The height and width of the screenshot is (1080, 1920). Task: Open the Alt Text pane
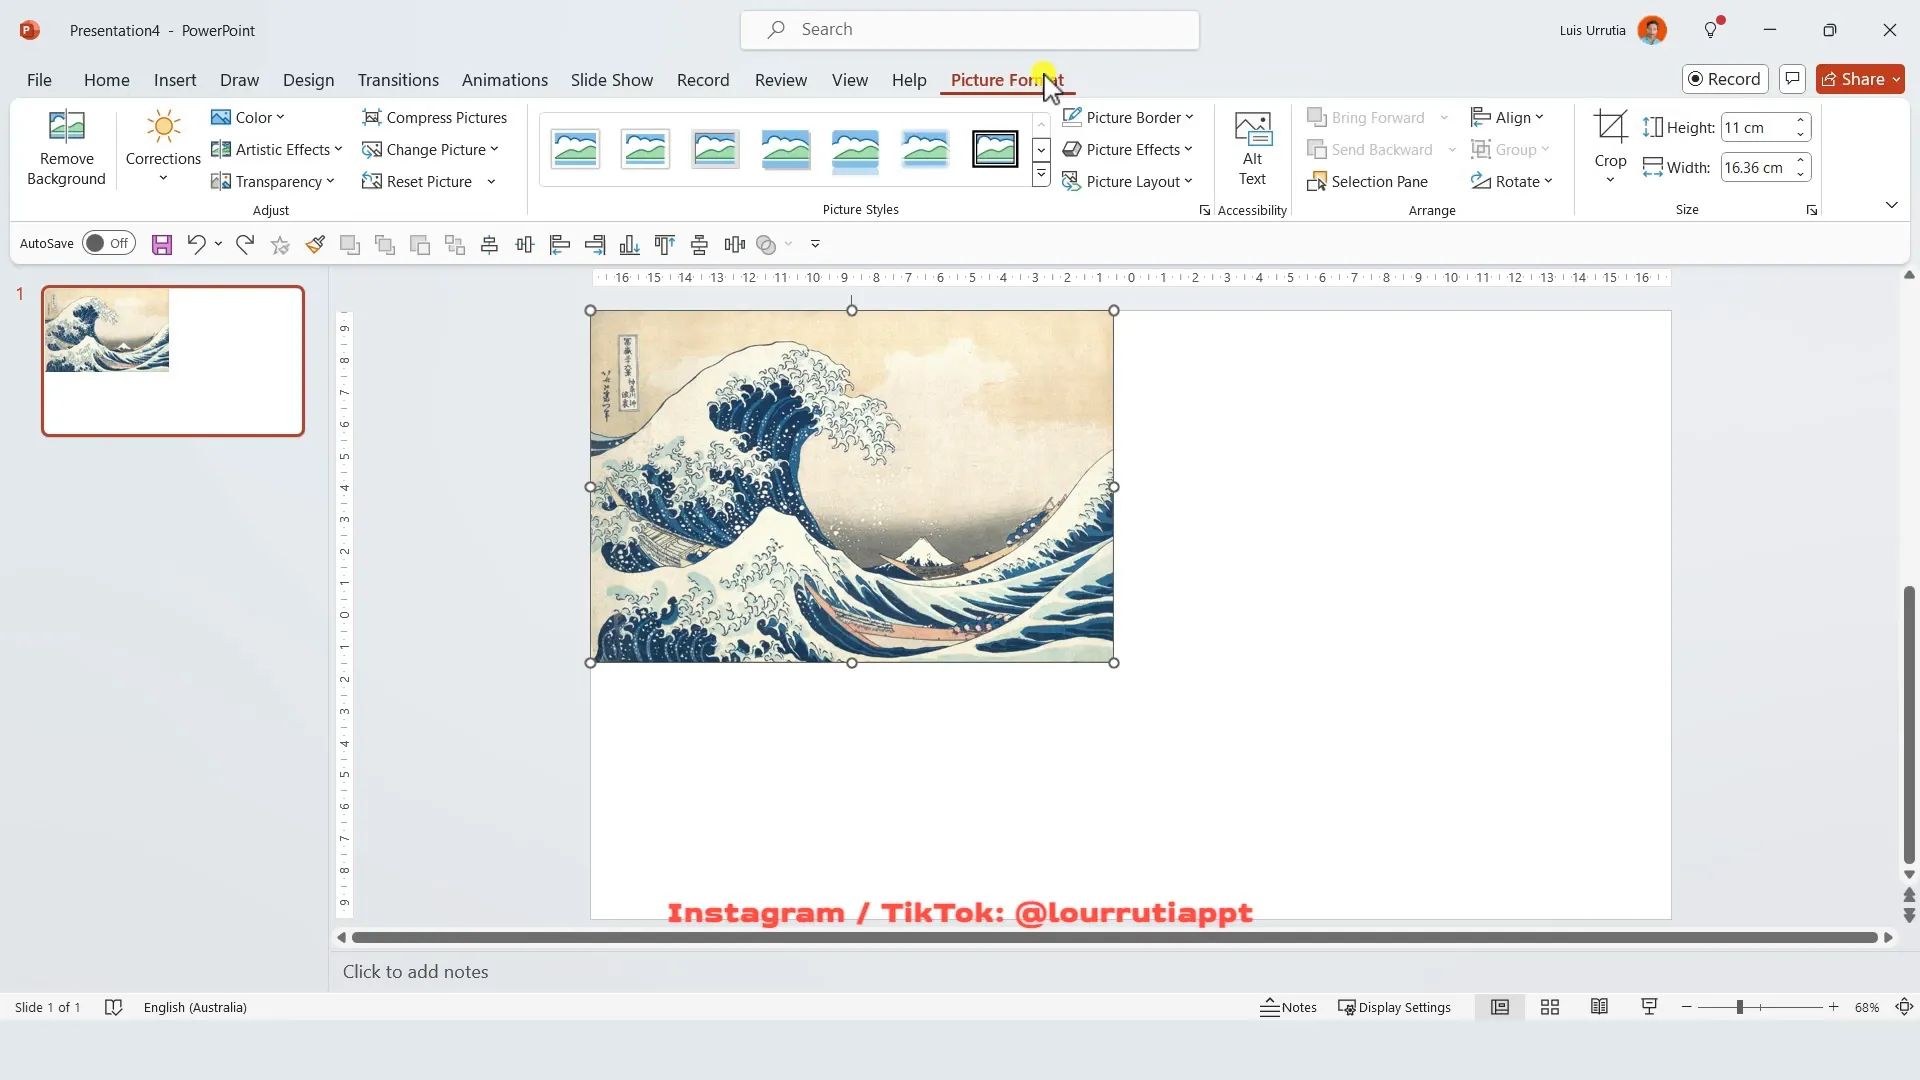point(1252,148)
